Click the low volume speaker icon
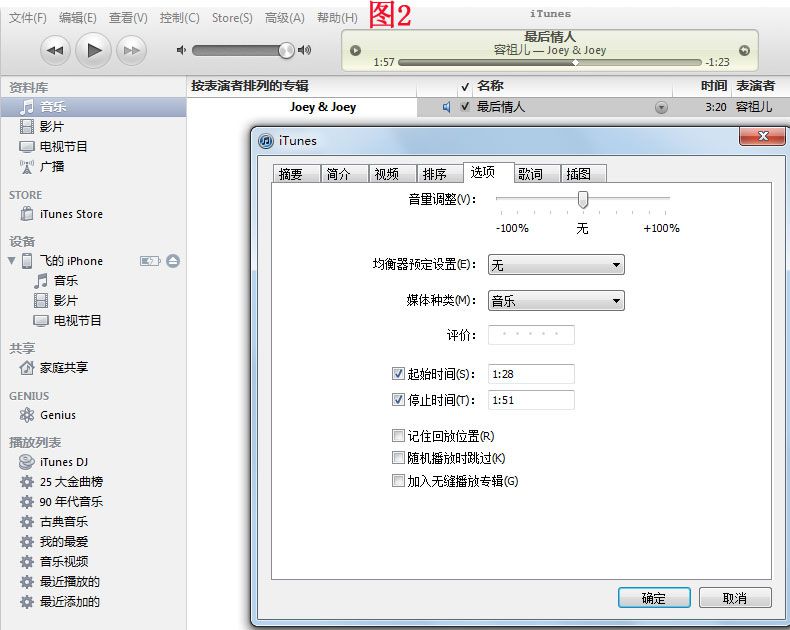The height and width of the screenshot is (630, 790). [181, 50]
